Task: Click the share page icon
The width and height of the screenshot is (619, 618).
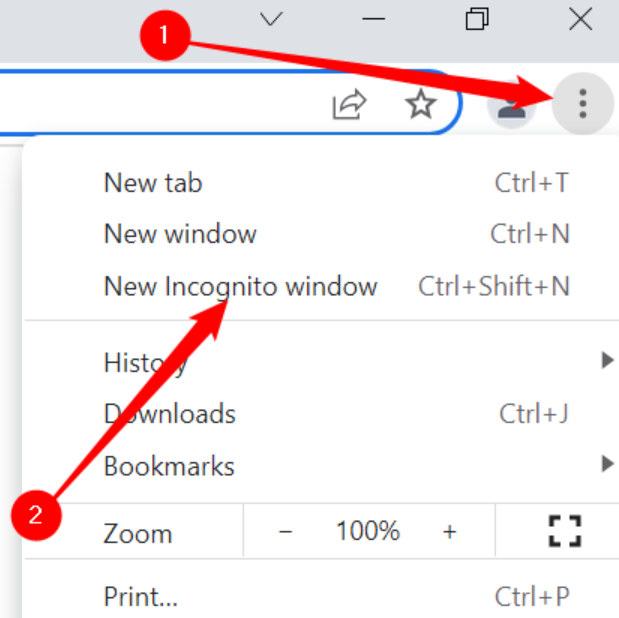Action: click(349, 104)
